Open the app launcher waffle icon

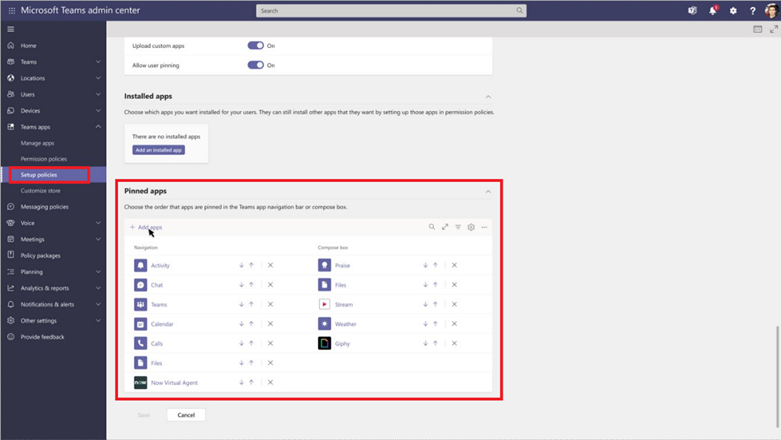(x=12, y=10)
